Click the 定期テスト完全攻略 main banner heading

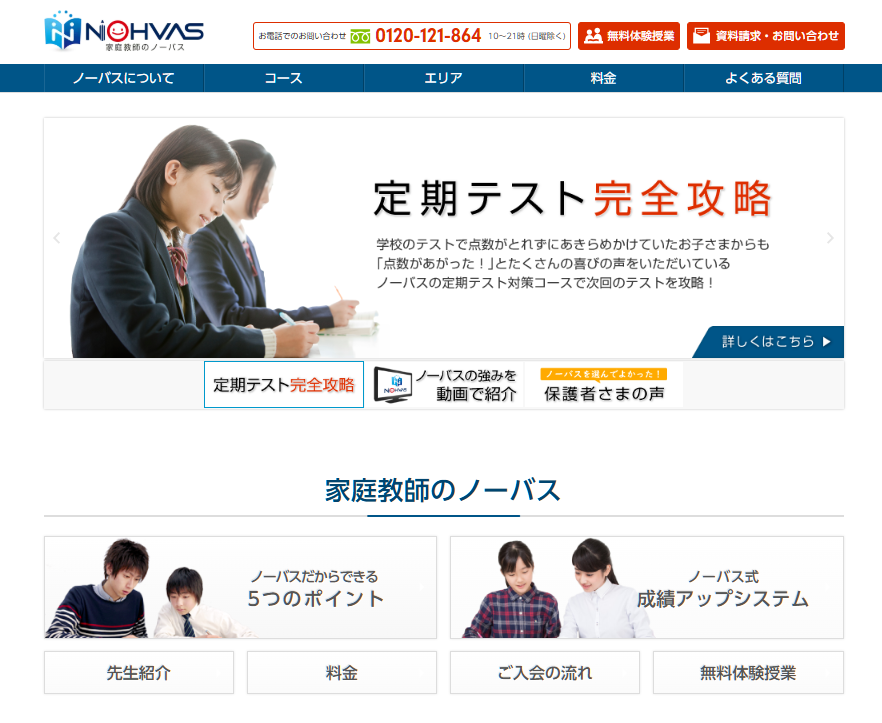pyautogui.click(x=572, y=199)
